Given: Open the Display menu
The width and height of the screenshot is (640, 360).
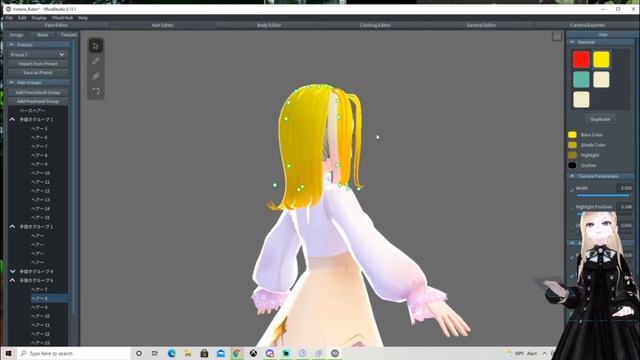Looking at the screenshot, I should (x=39, y=18).
